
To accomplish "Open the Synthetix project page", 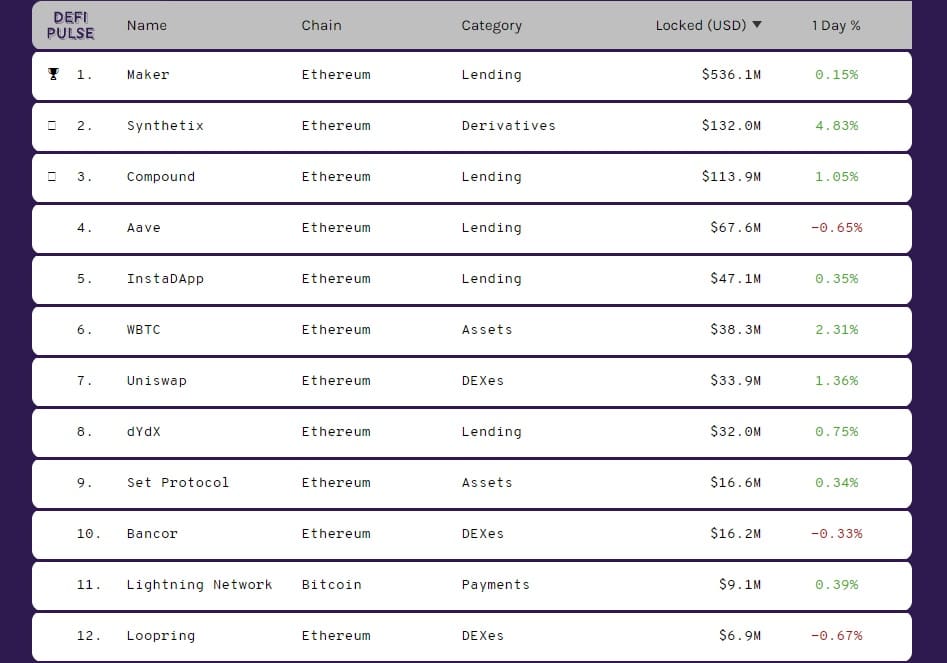I will click(x=165, y=126).
